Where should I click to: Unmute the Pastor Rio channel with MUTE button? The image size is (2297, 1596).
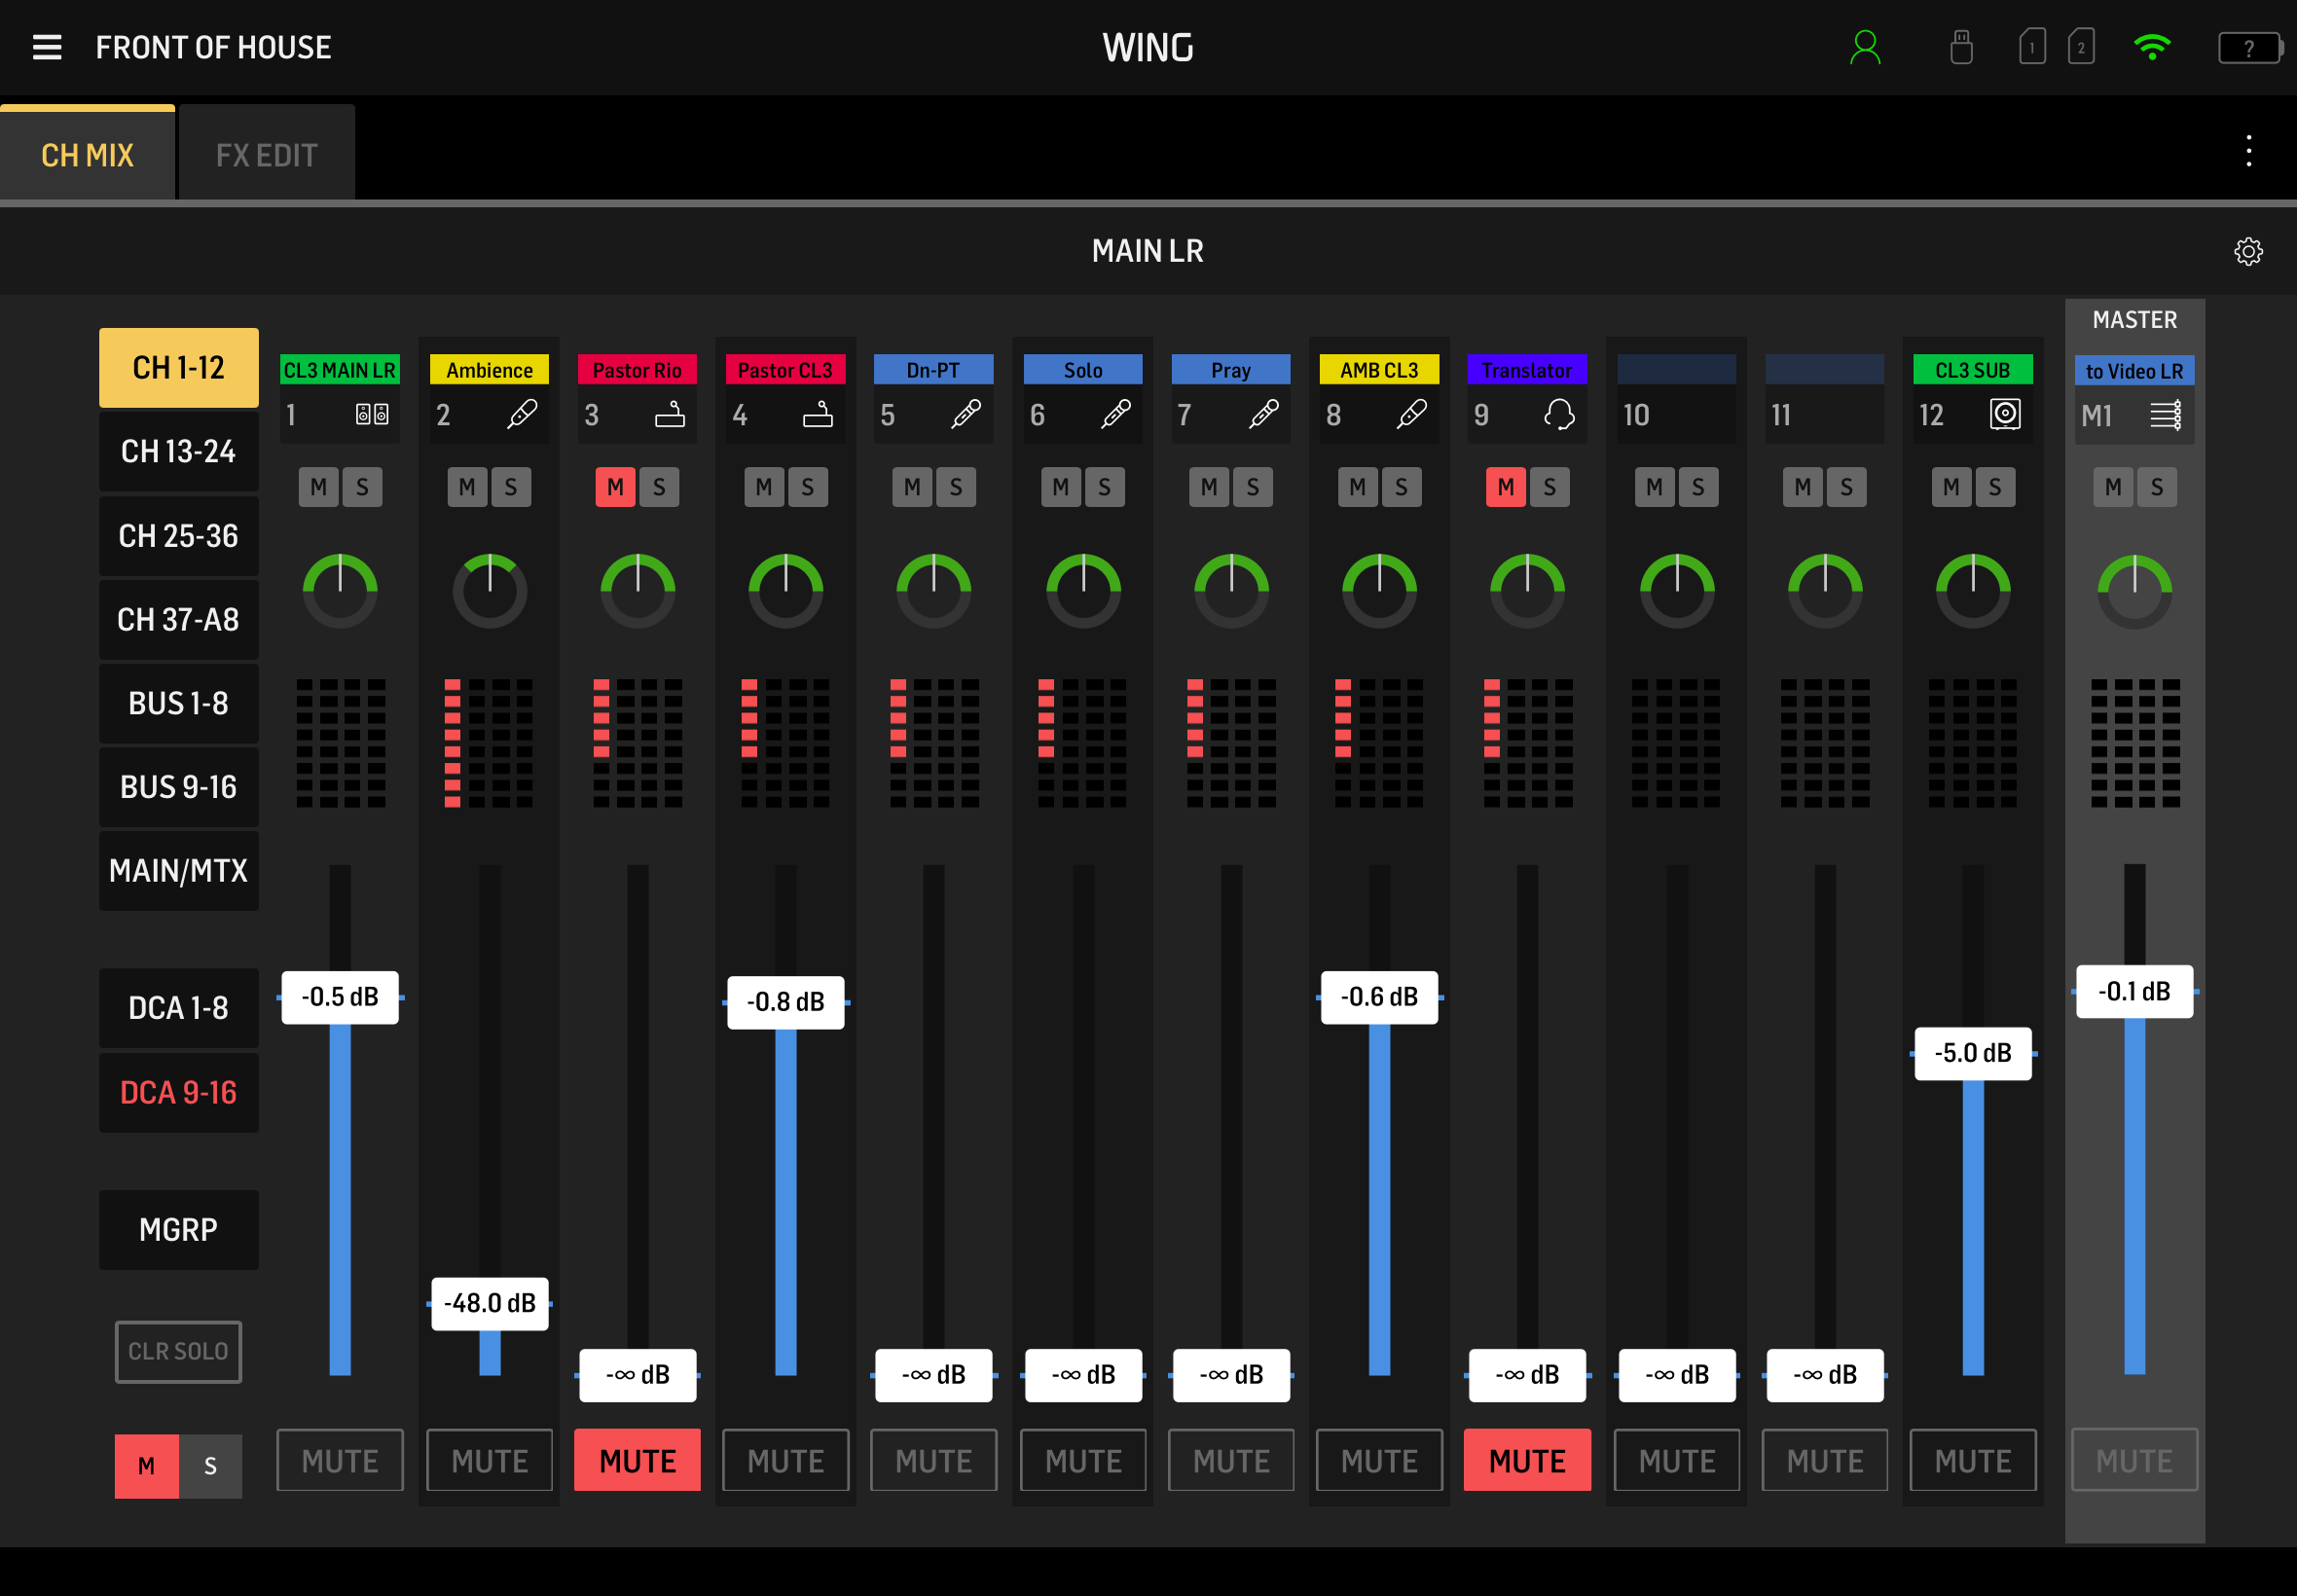pos(637,1460)
